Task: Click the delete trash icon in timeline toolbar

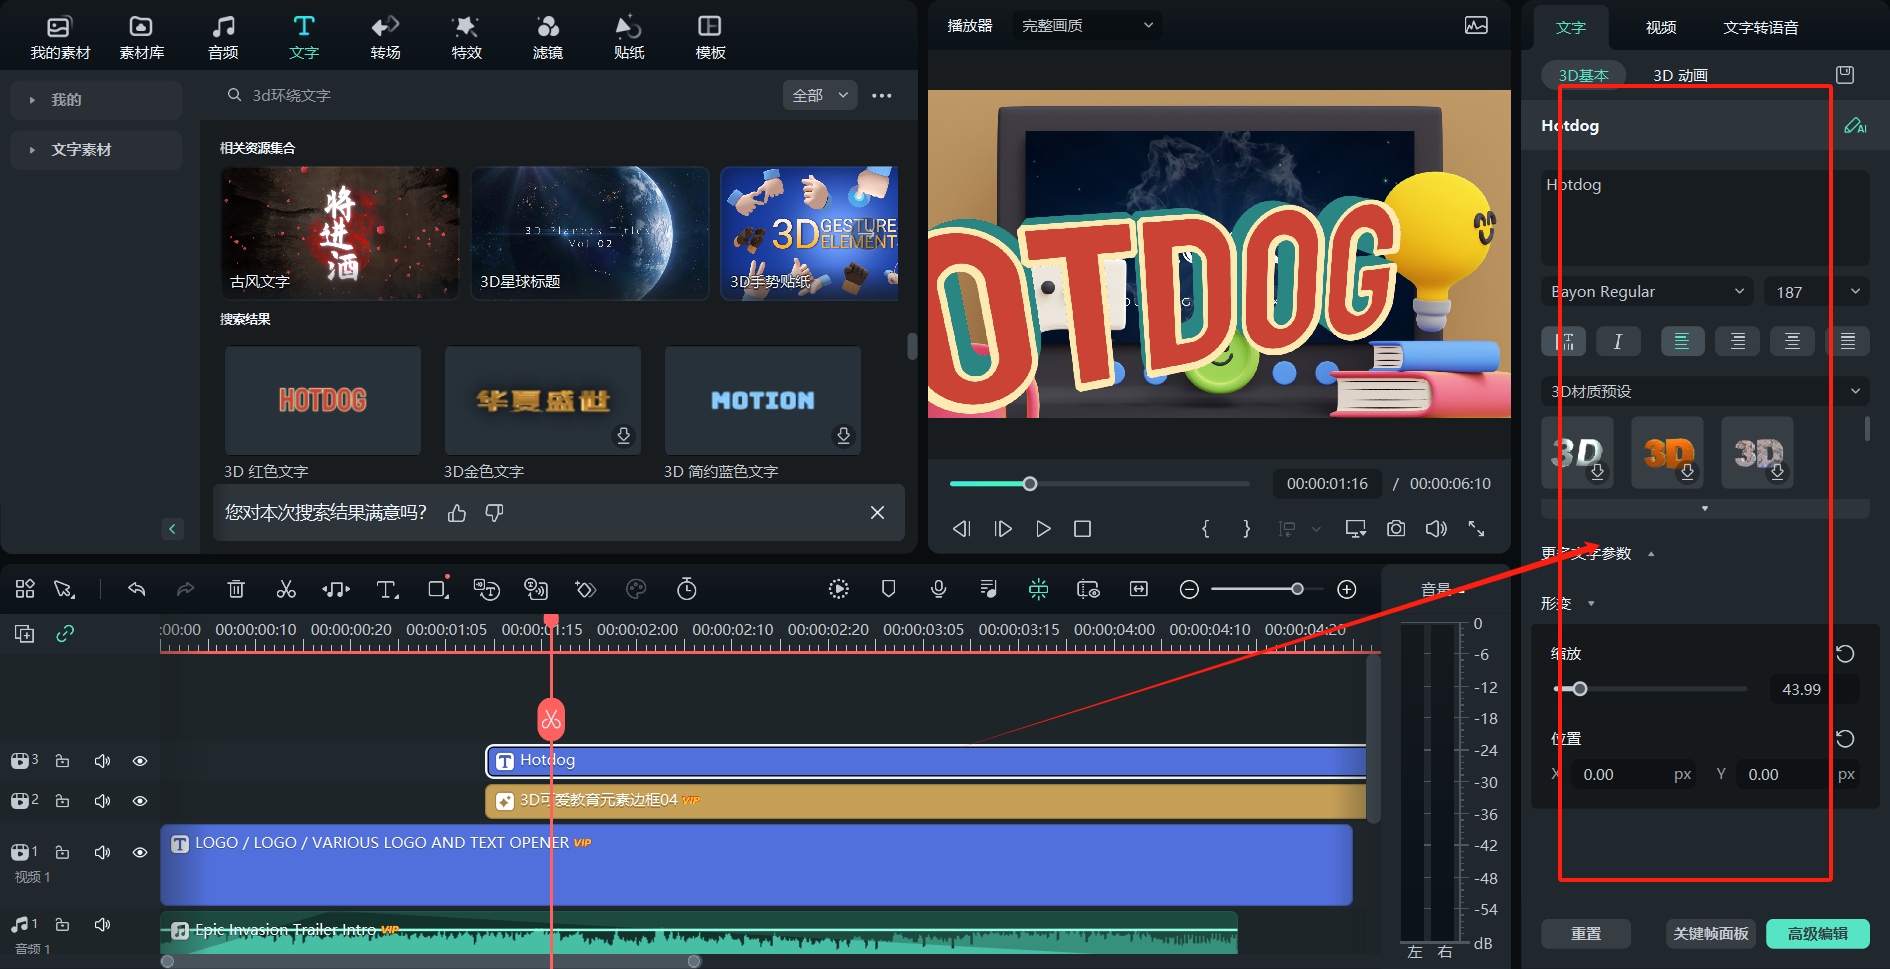Action: coord(236,590)
